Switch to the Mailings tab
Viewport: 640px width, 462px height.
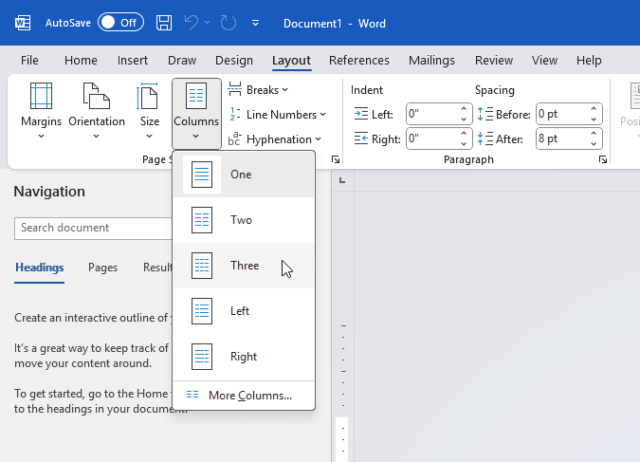click(x=431, y=60)
